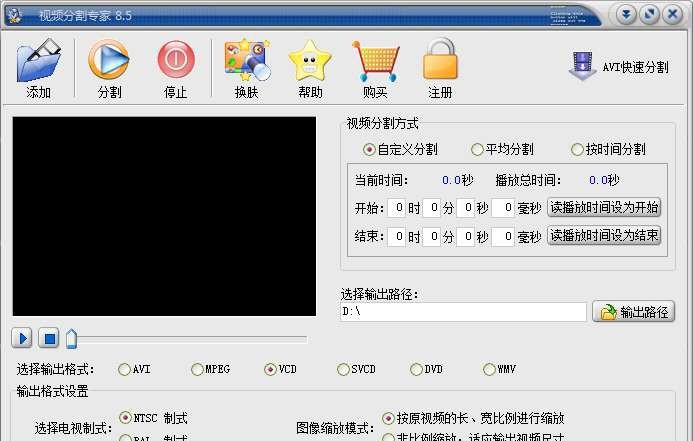The height and width of the screenshot is (441, 693).
Task: Click 读播放时间设为开始 button
Action: click(x=604, y=207)
